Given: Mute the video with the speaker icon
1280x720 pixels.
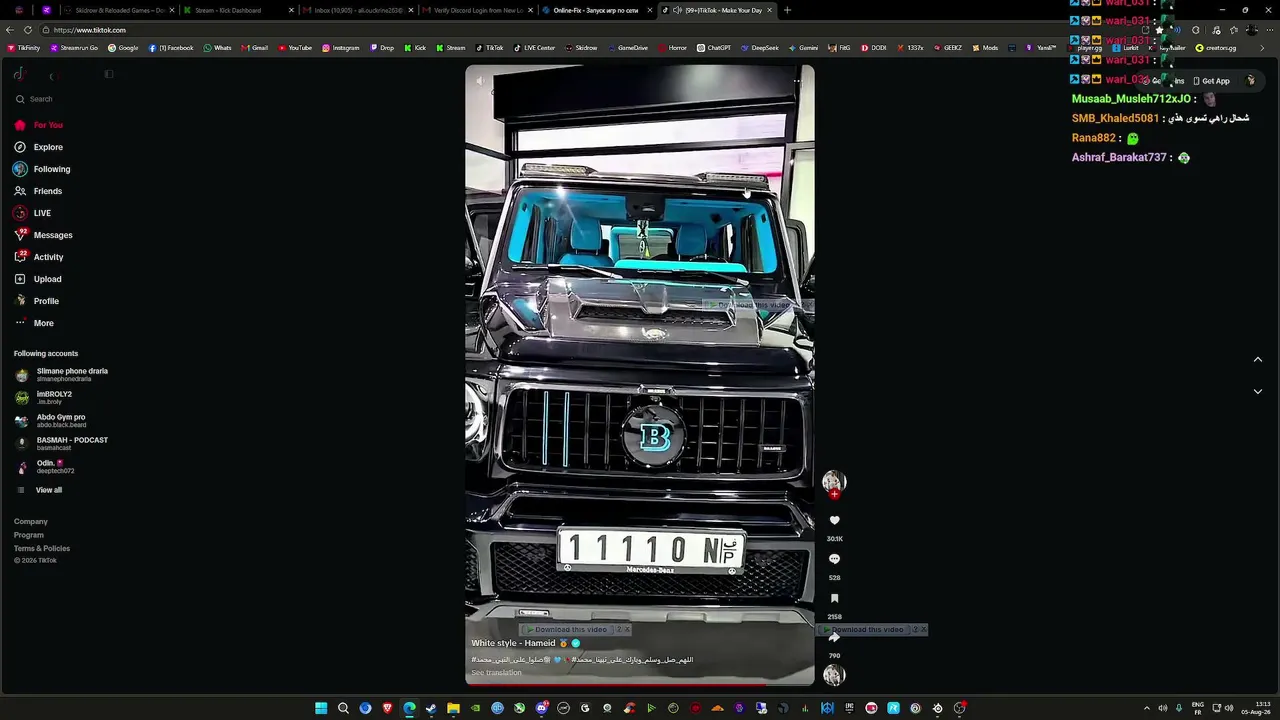Looking at the screenshot, I should 480,82.
